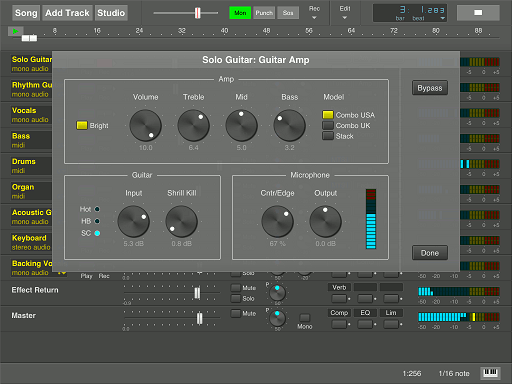Select the Combo USA amp model
The height and width of the screenshot is (384, 512).
pos(328,115)
